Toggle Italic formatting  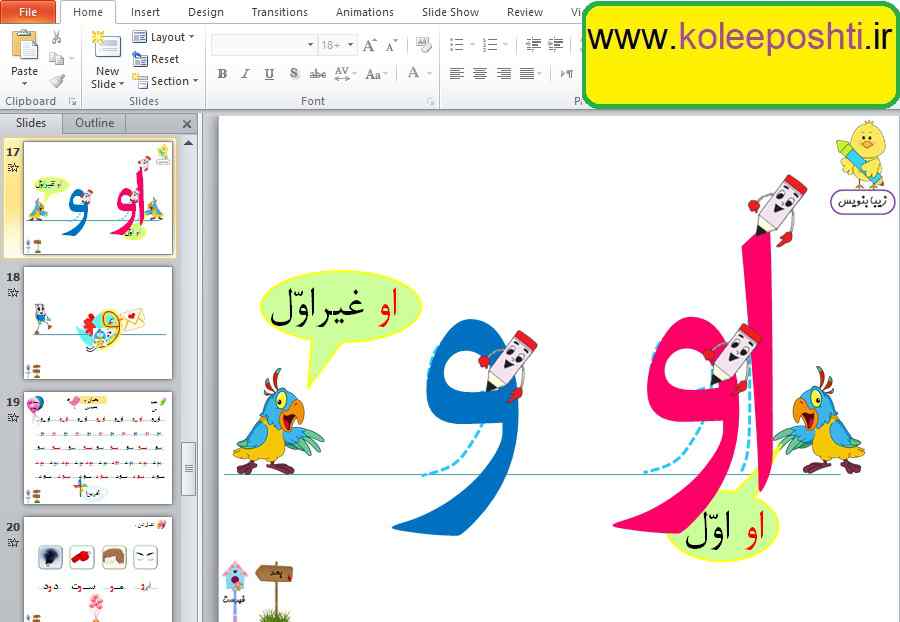[245, 74]
